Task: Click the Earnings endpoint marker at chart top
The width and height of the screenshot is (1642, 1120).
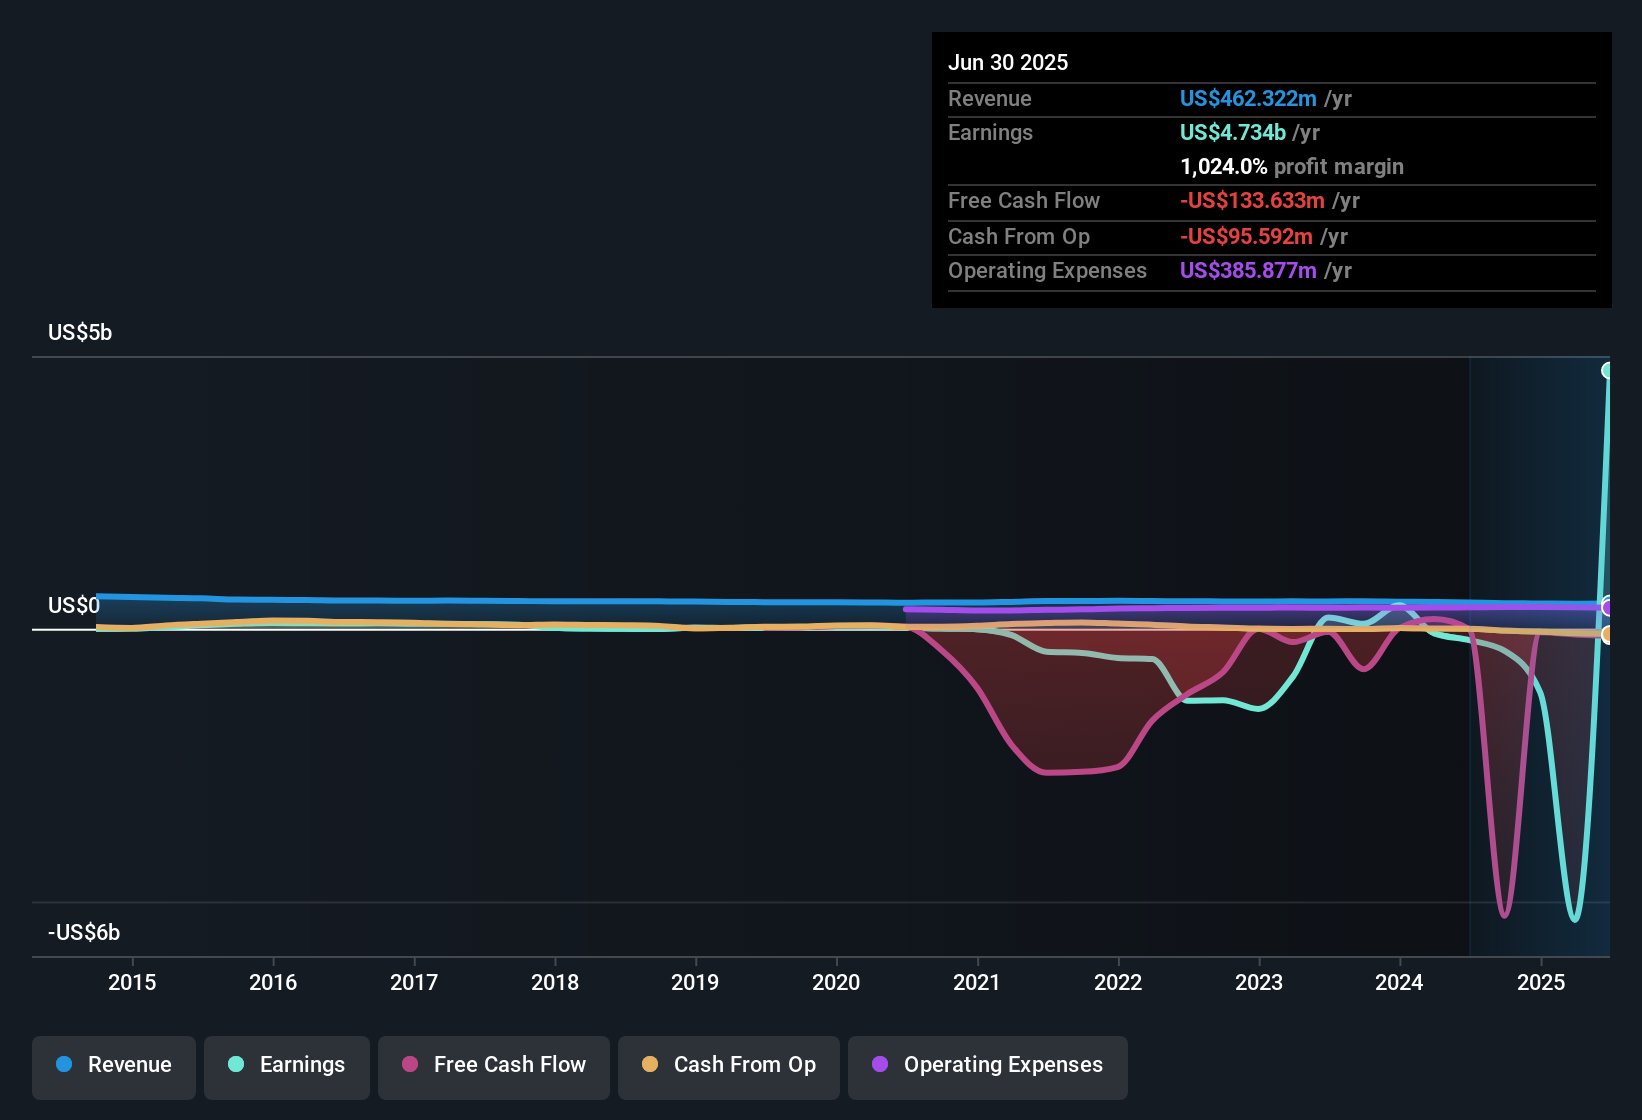Action: (x=1608, y=371)
